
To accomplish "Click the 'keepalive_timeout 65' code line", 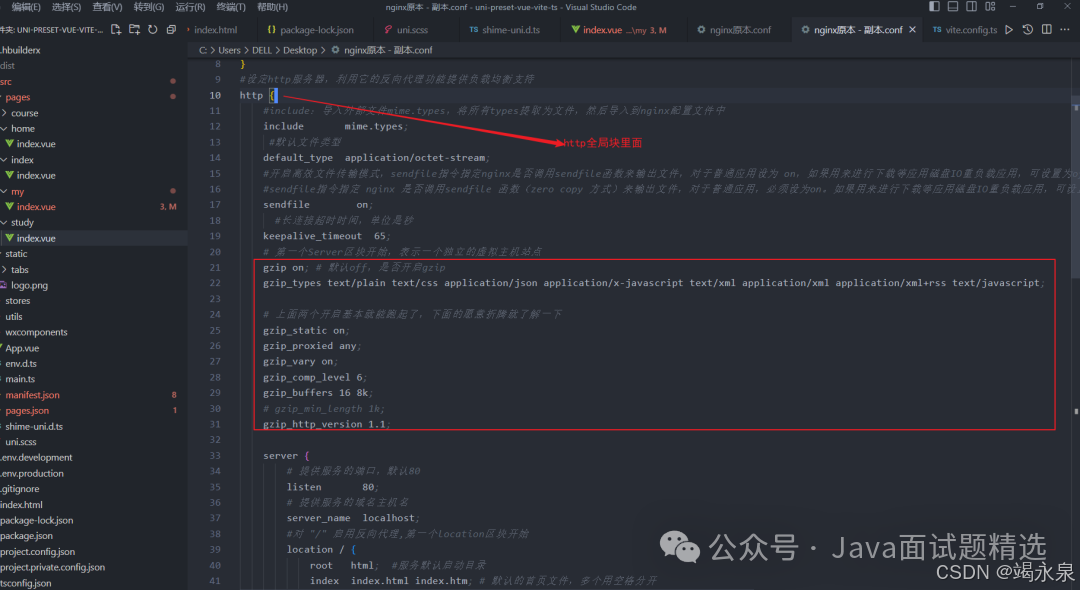I will pyautogui.click(x=326, y=236).
